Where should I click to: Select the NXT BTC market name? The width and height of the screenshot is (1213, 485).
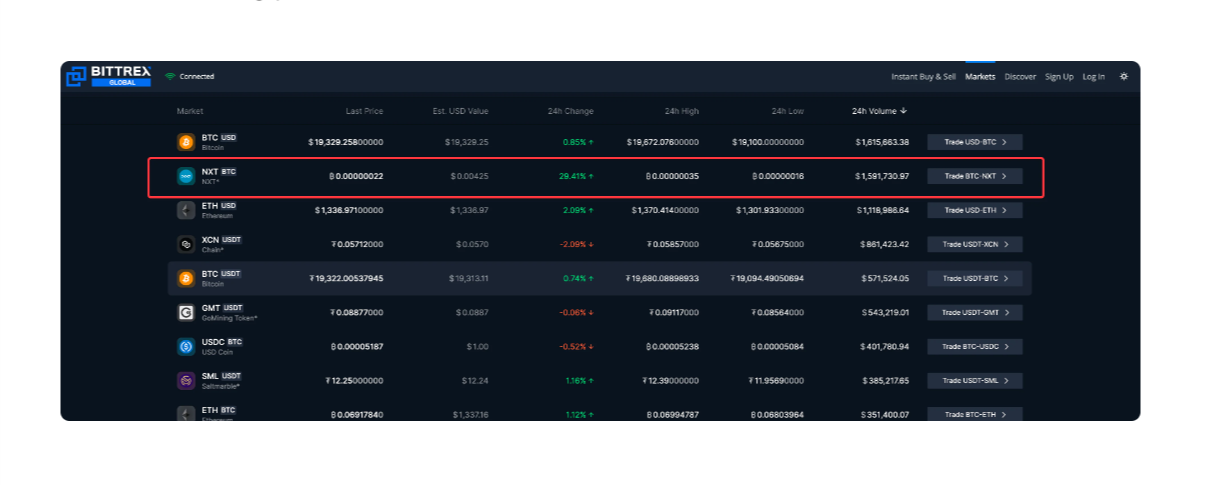pyautogui.click(x=219, y=172)
